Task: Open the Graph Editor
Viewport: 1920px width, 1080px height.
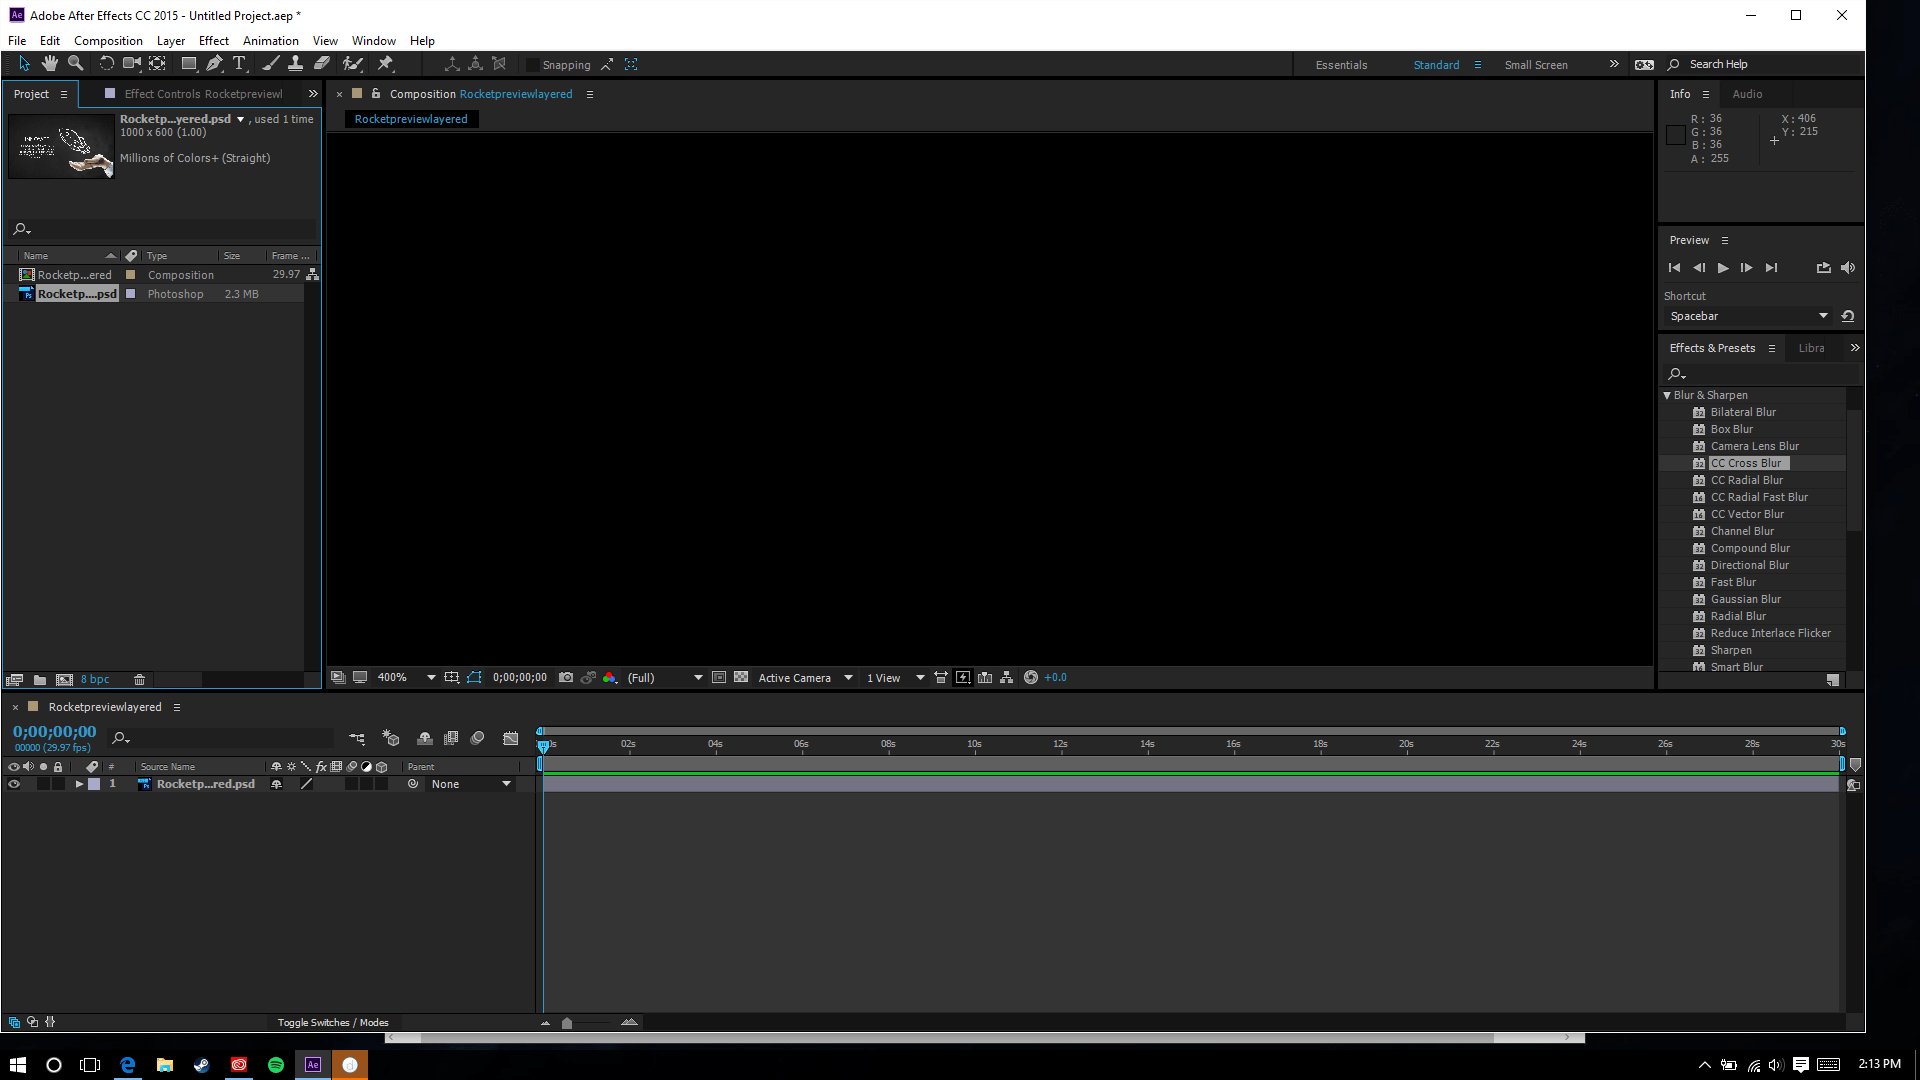Action: coord(511,738)
